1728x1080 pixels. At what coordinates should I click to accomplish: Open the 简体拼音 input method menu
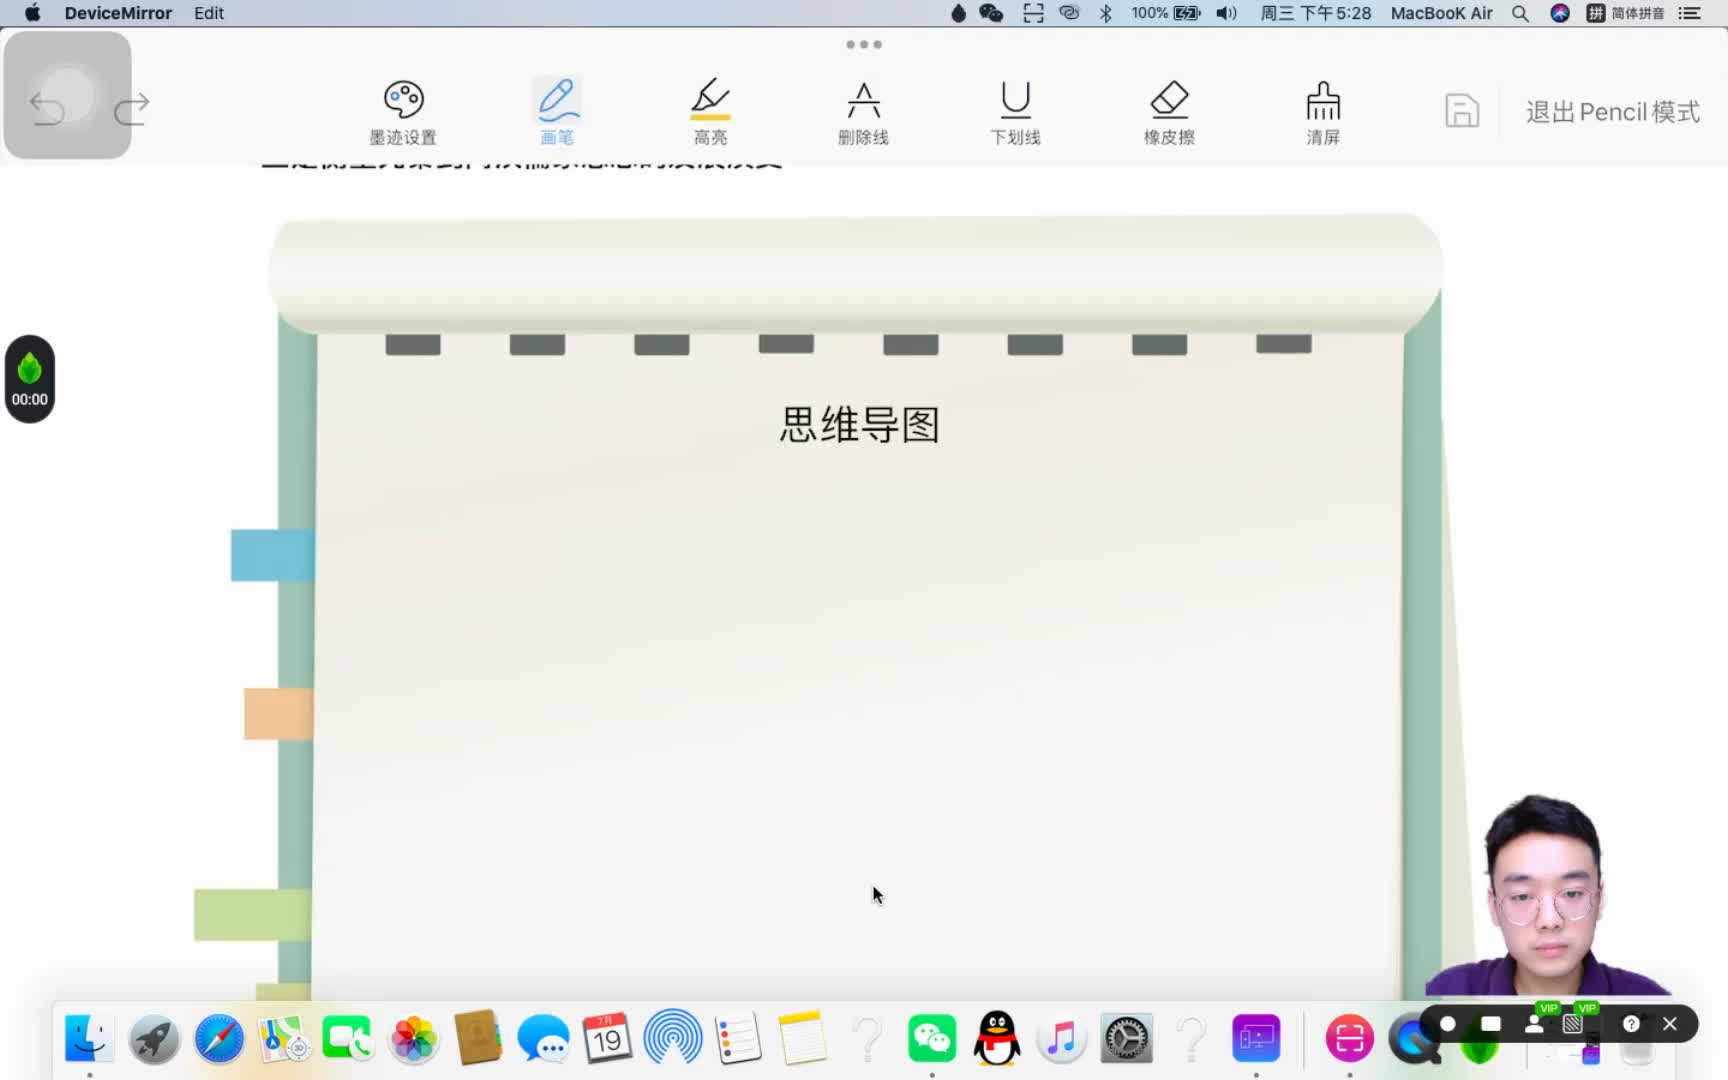click(x=1626, y=13)
